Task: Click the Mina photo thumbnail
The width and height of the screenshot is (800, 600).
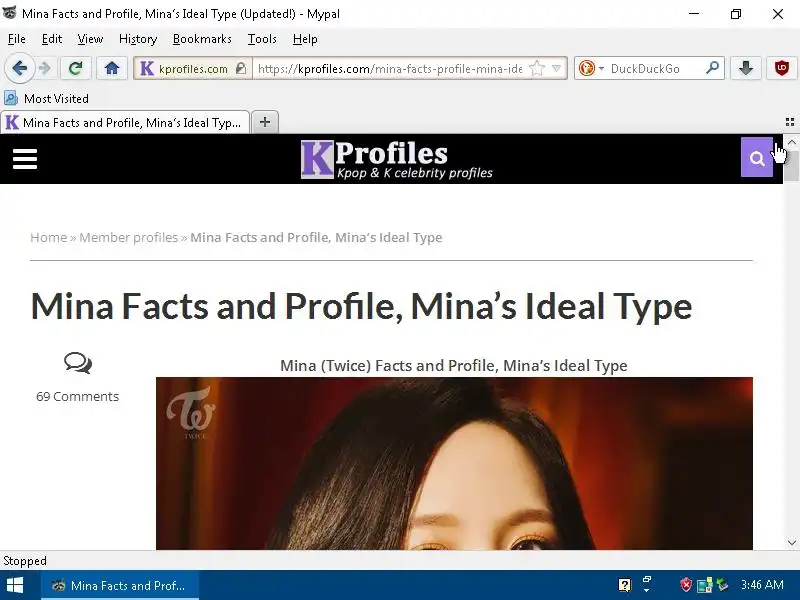Action: click(454, 463)
